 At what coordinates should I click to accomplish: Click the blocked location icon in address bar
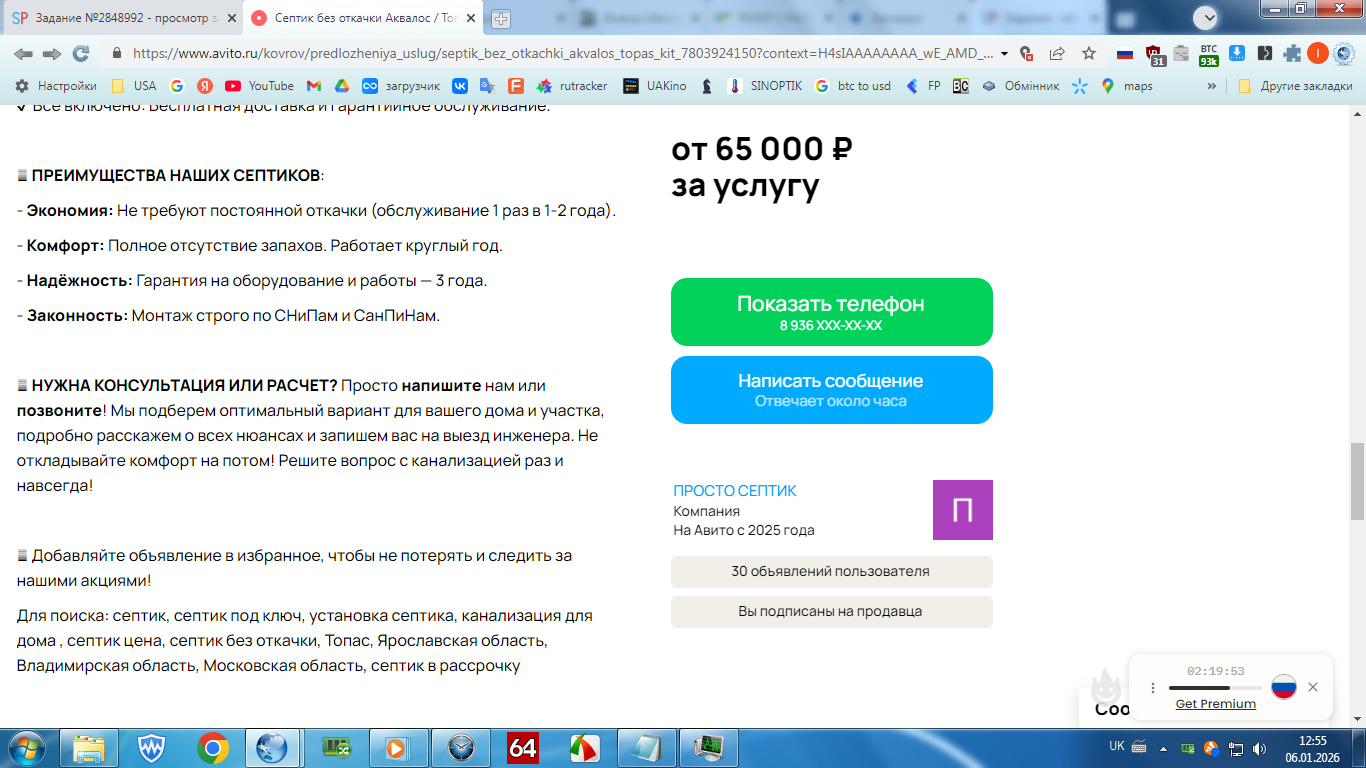tap(1026, 54)
